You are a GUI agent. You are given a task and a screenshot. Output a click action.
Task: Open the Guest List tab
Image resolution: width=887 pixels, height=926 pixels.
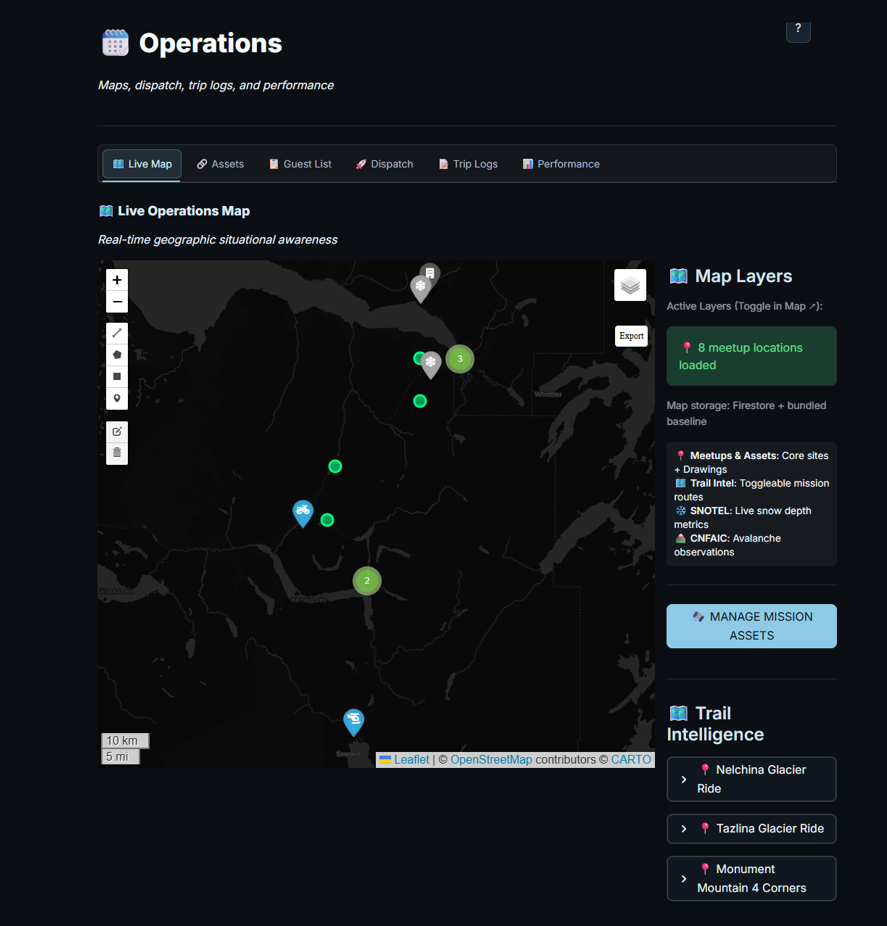tap(300, 164)
